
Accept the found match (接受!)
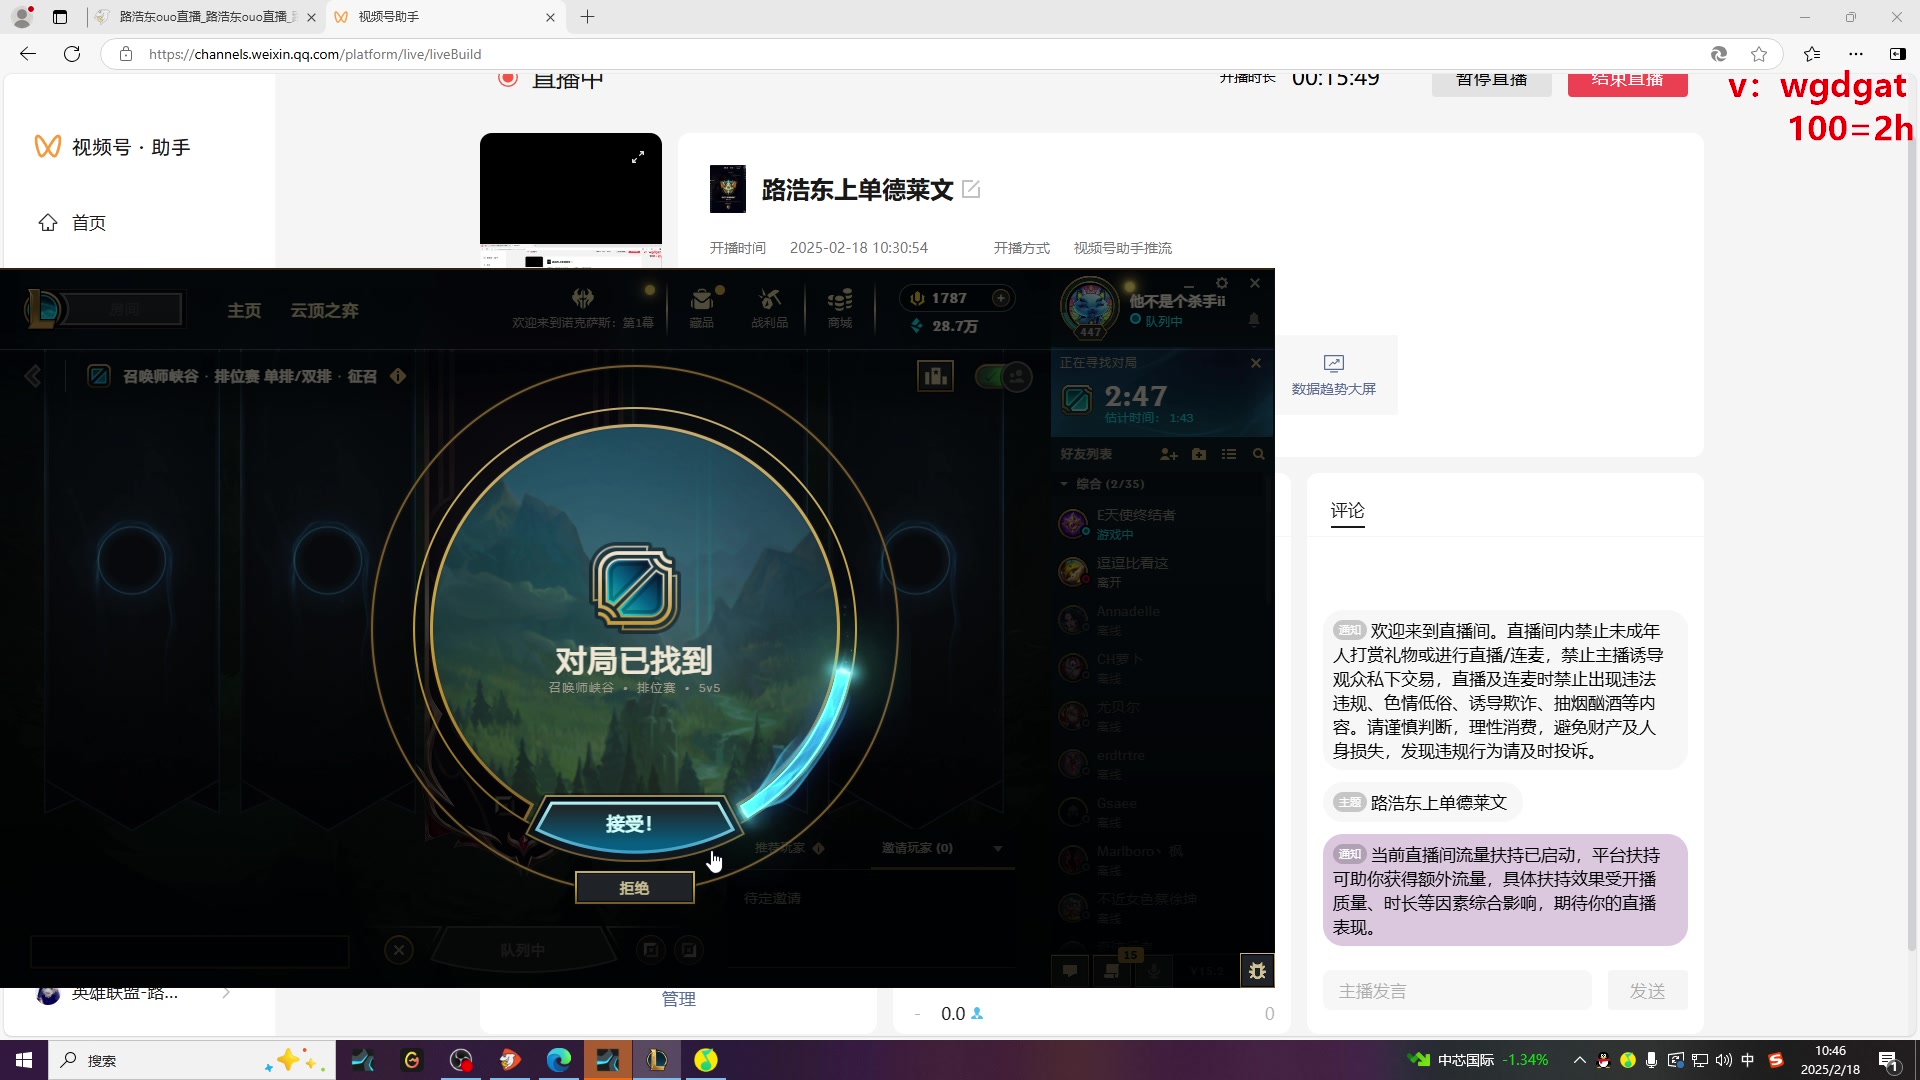(x=633, y=824)
